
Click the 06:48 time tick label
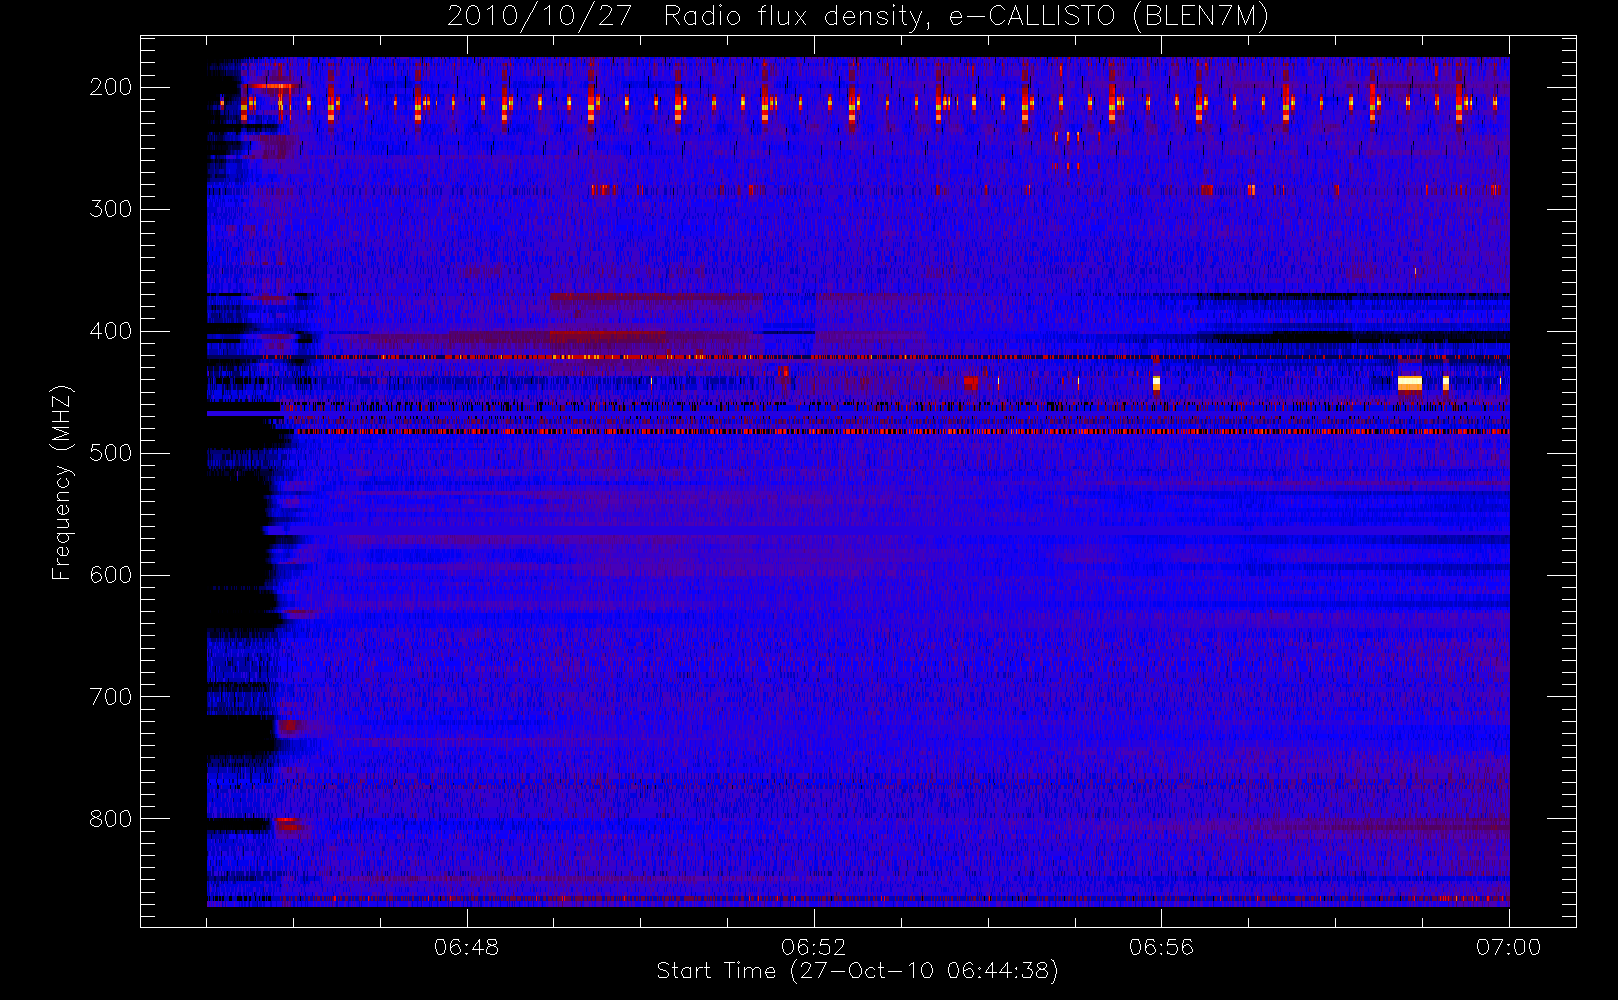[467, 947]
